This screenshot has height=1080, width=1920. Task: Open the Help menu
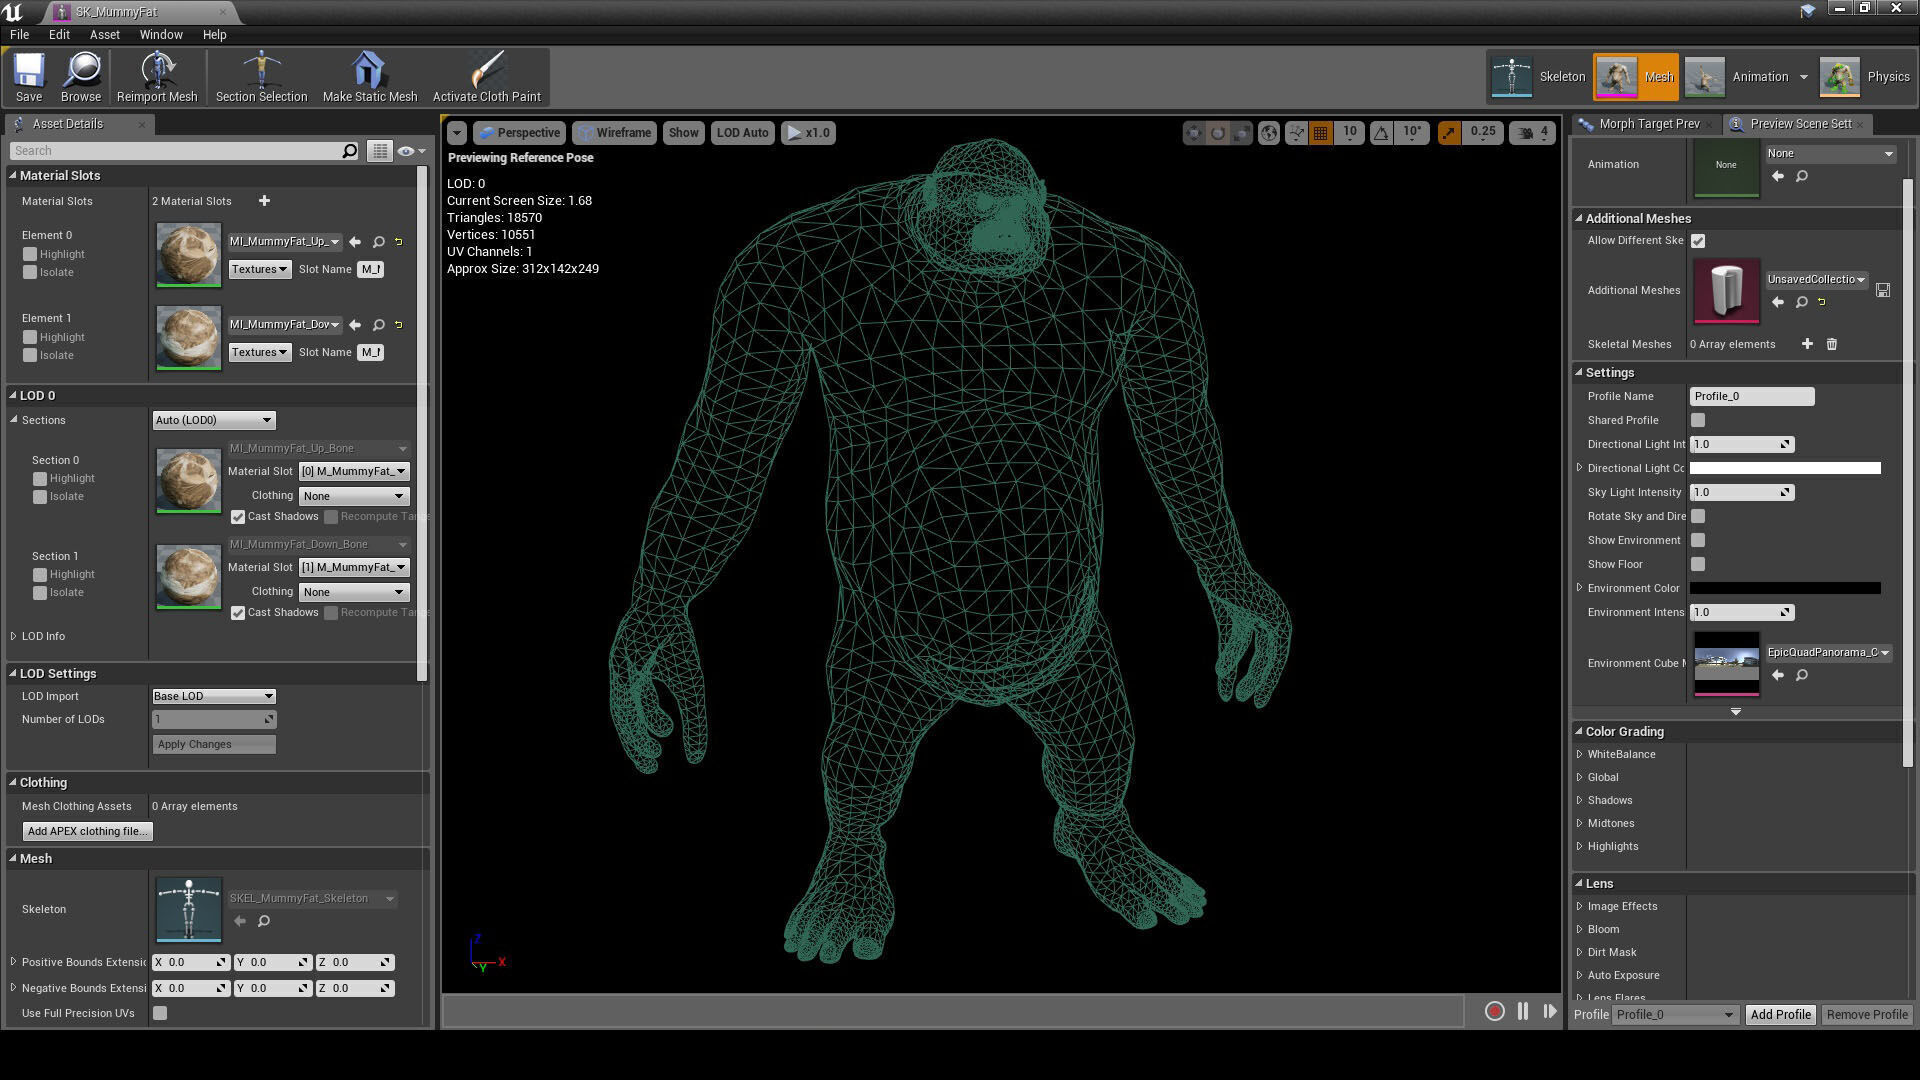(x=214, y=34)
